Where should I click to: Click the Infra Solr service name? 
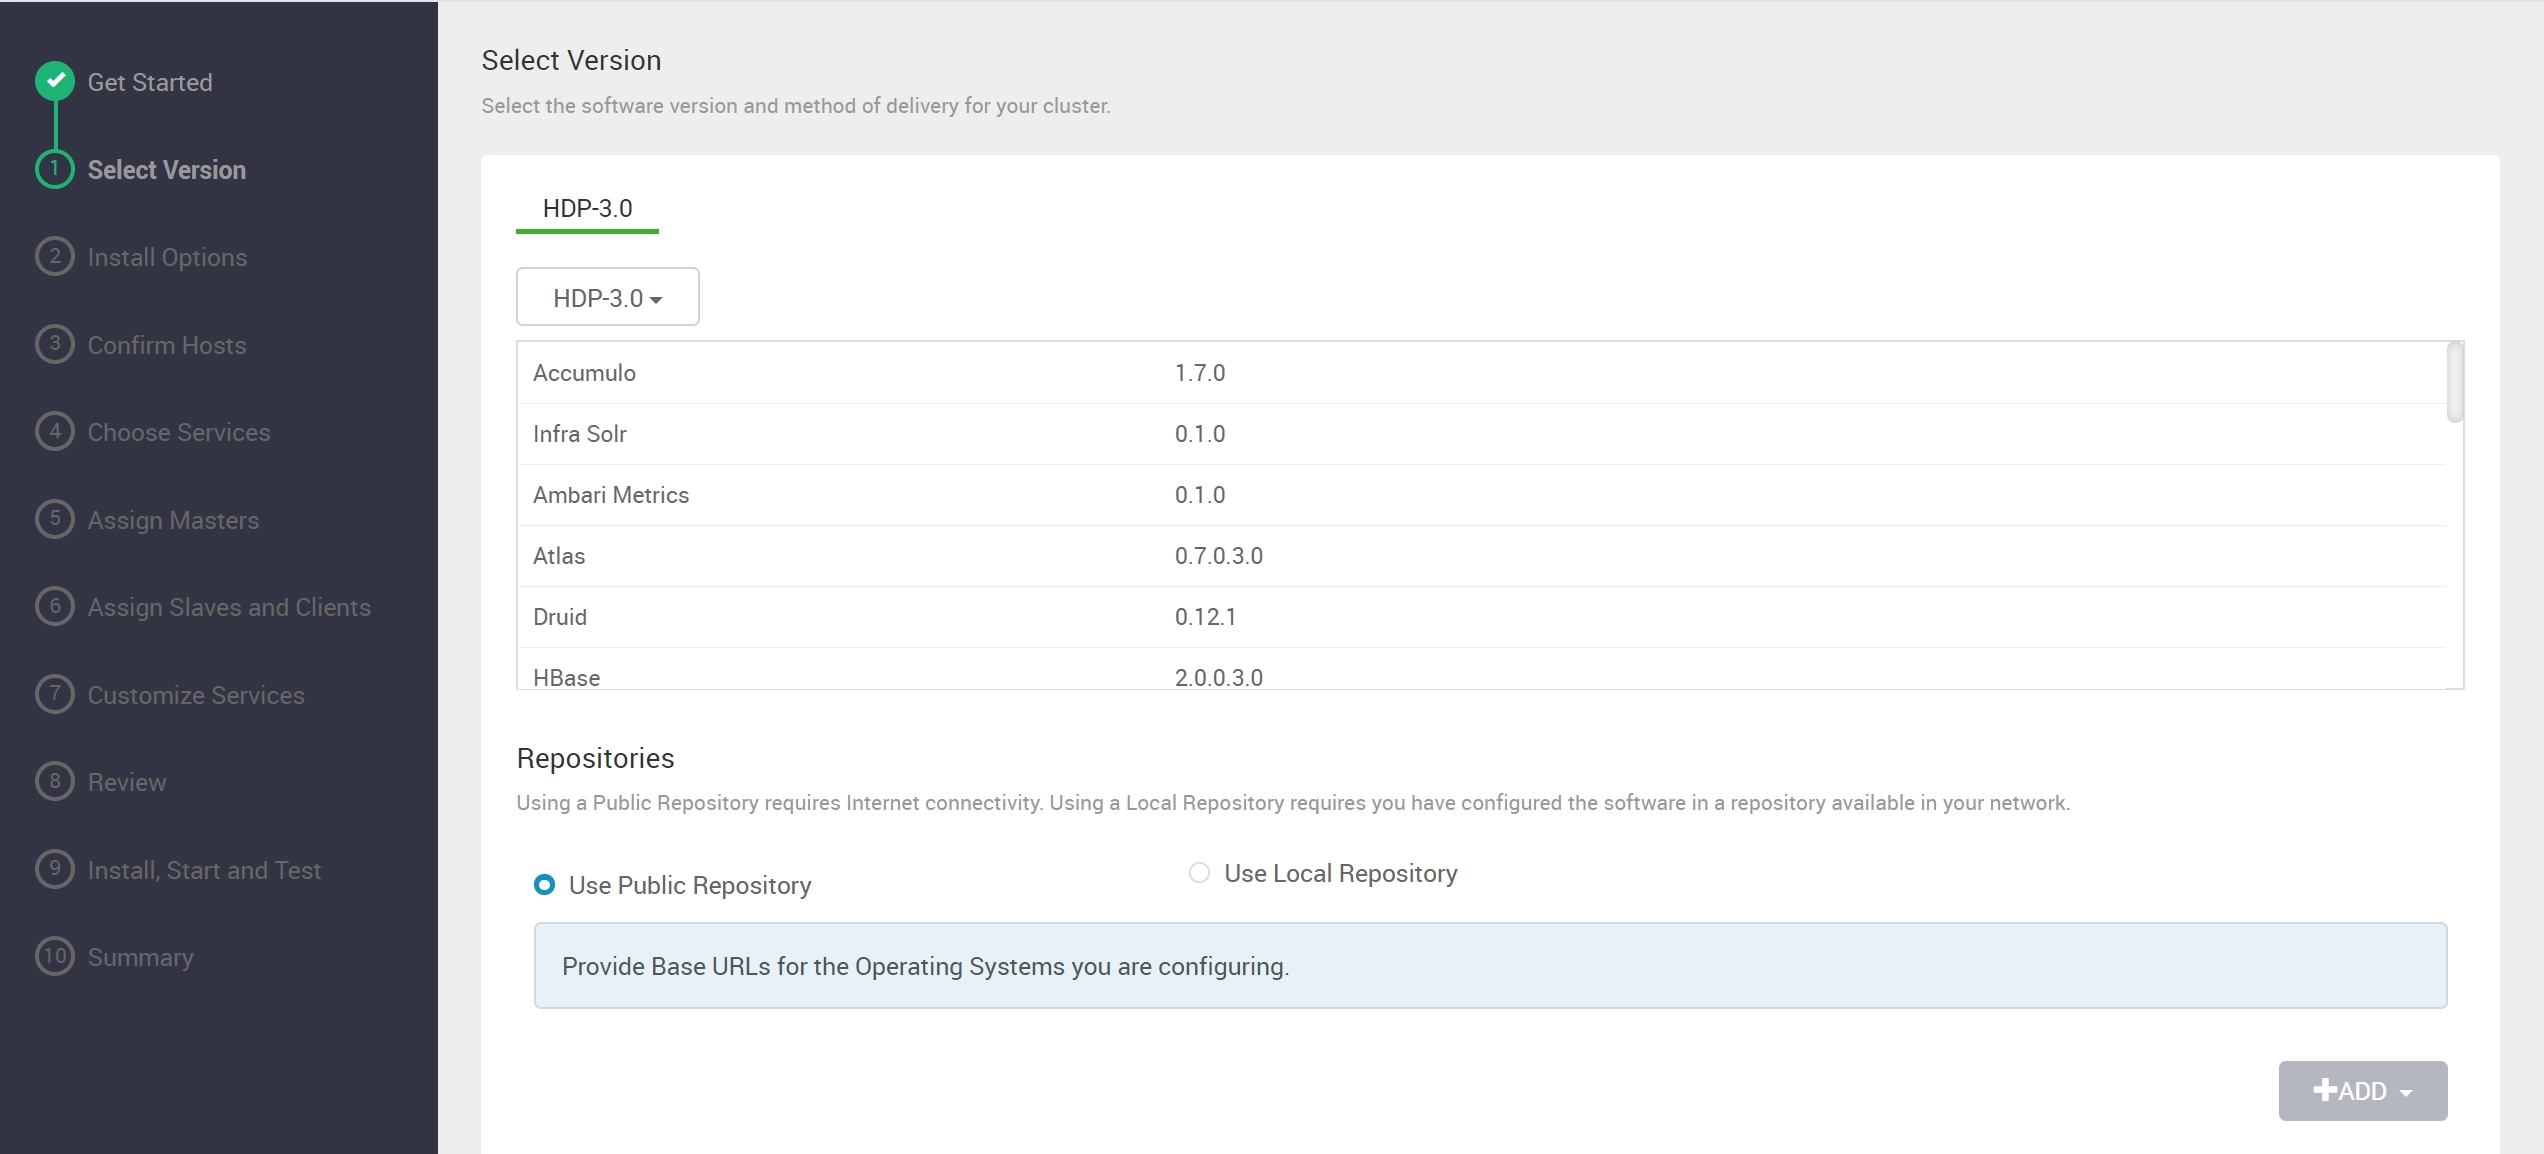(580, 434)
